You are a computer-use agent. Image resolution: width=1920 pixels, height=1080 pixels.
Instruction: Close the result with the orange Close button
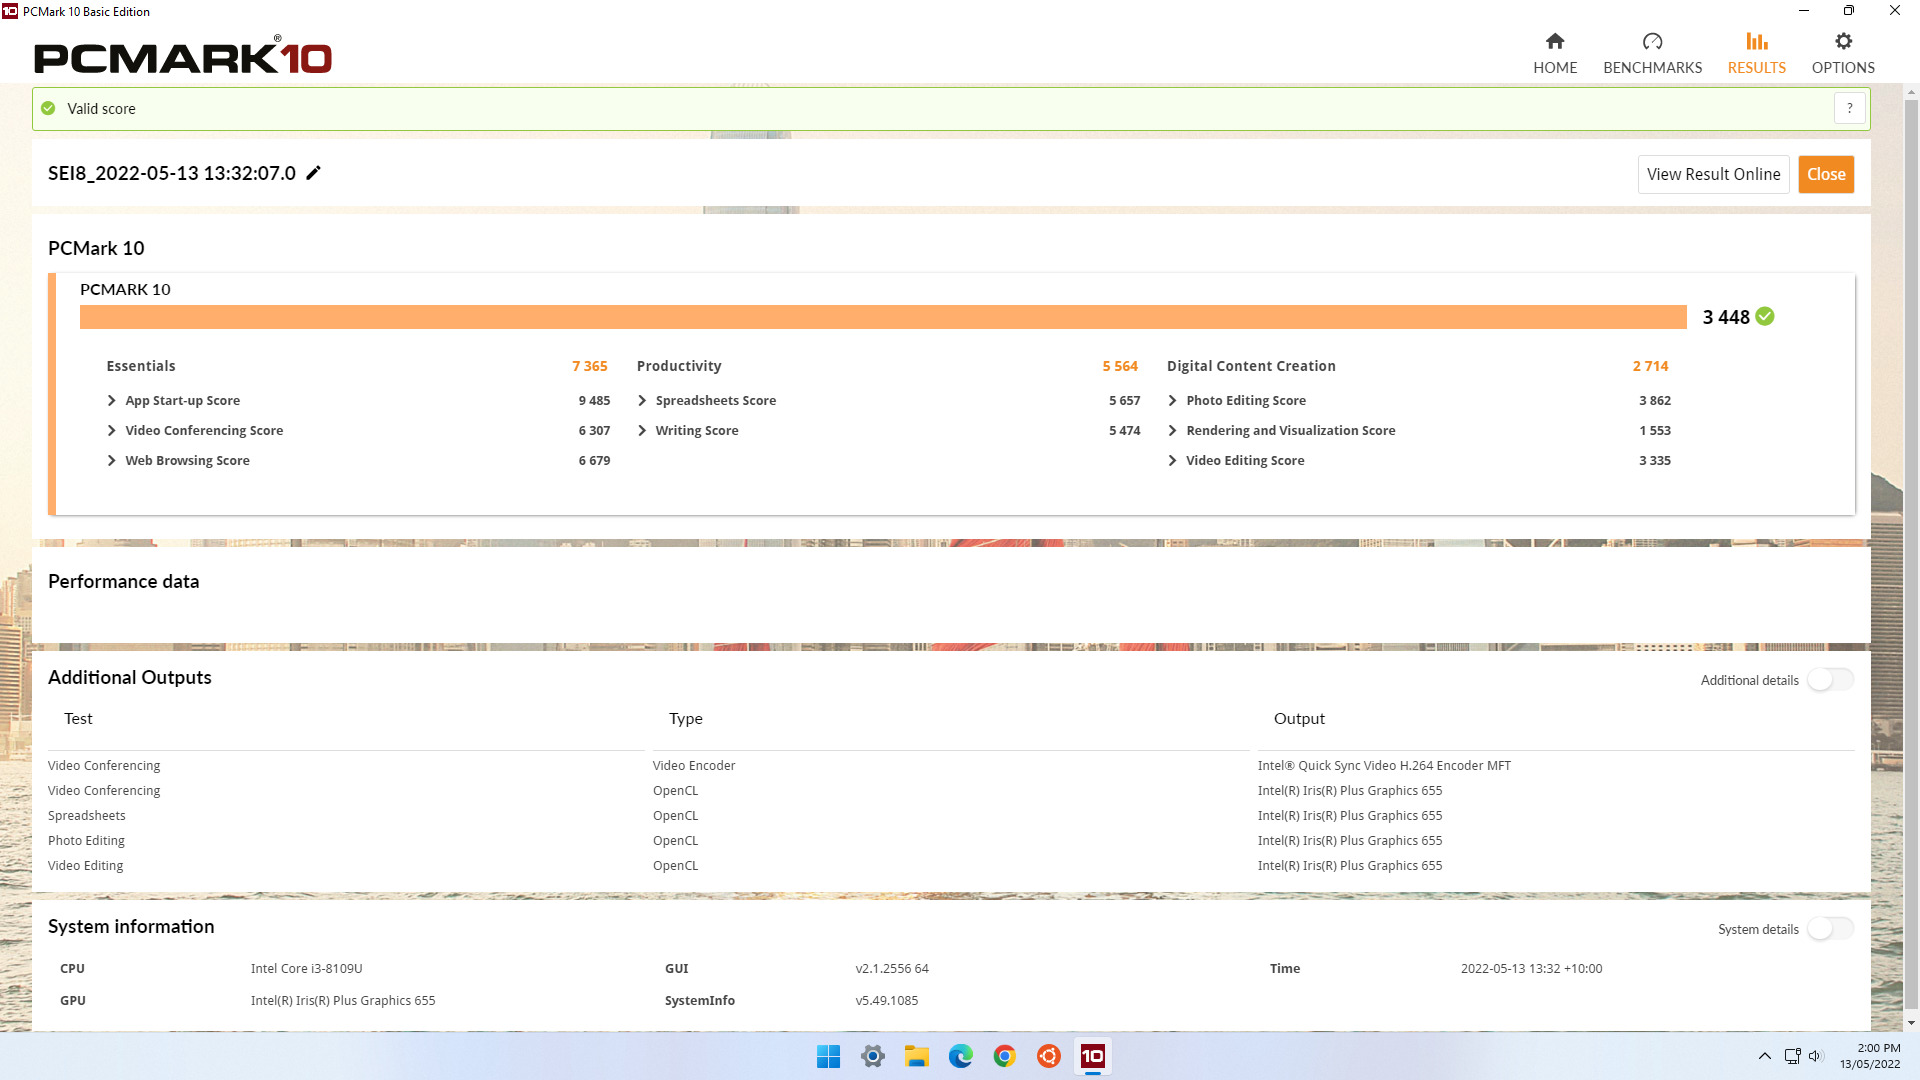click(1826, 174)
